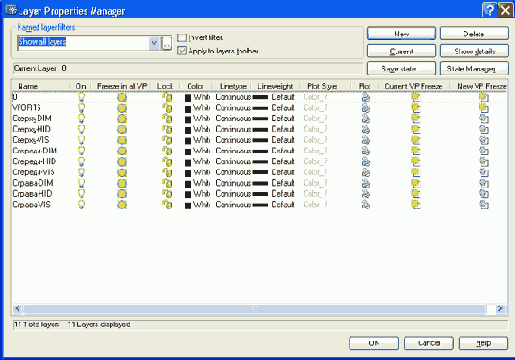Click Continuous linetype of Справа-HID layer
Screen dimensions: 515x360
point(233,194)
